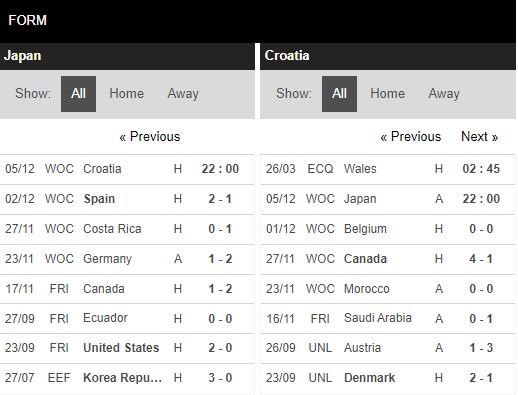This screenshot has width=518, height=395.
Task: Open the Costa Rica 0-1 result row
Action: 127,229
